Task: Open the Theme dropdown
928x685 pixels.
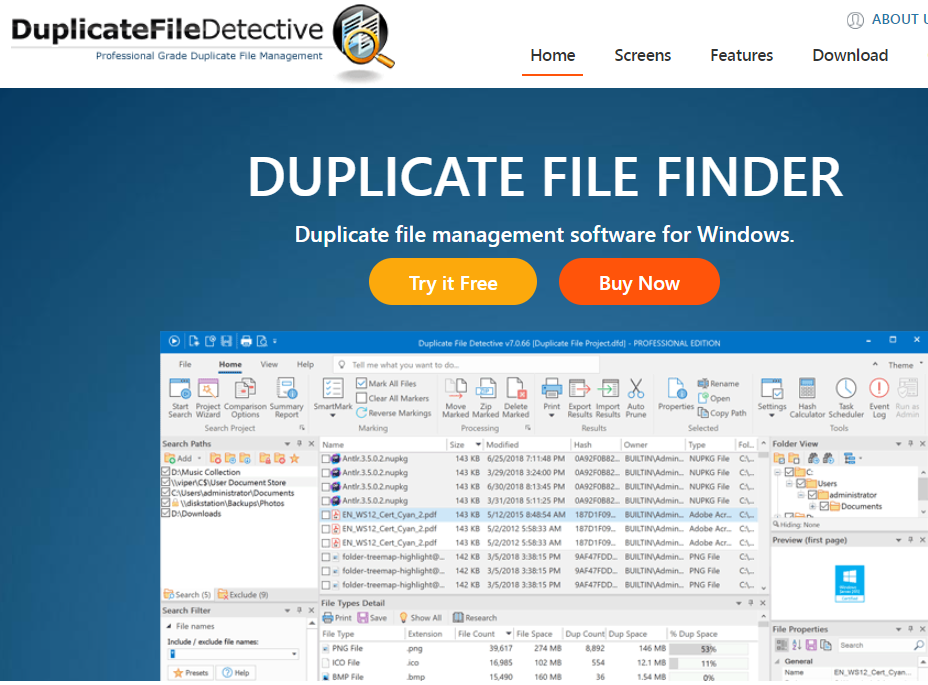Action: pos(906,365)
